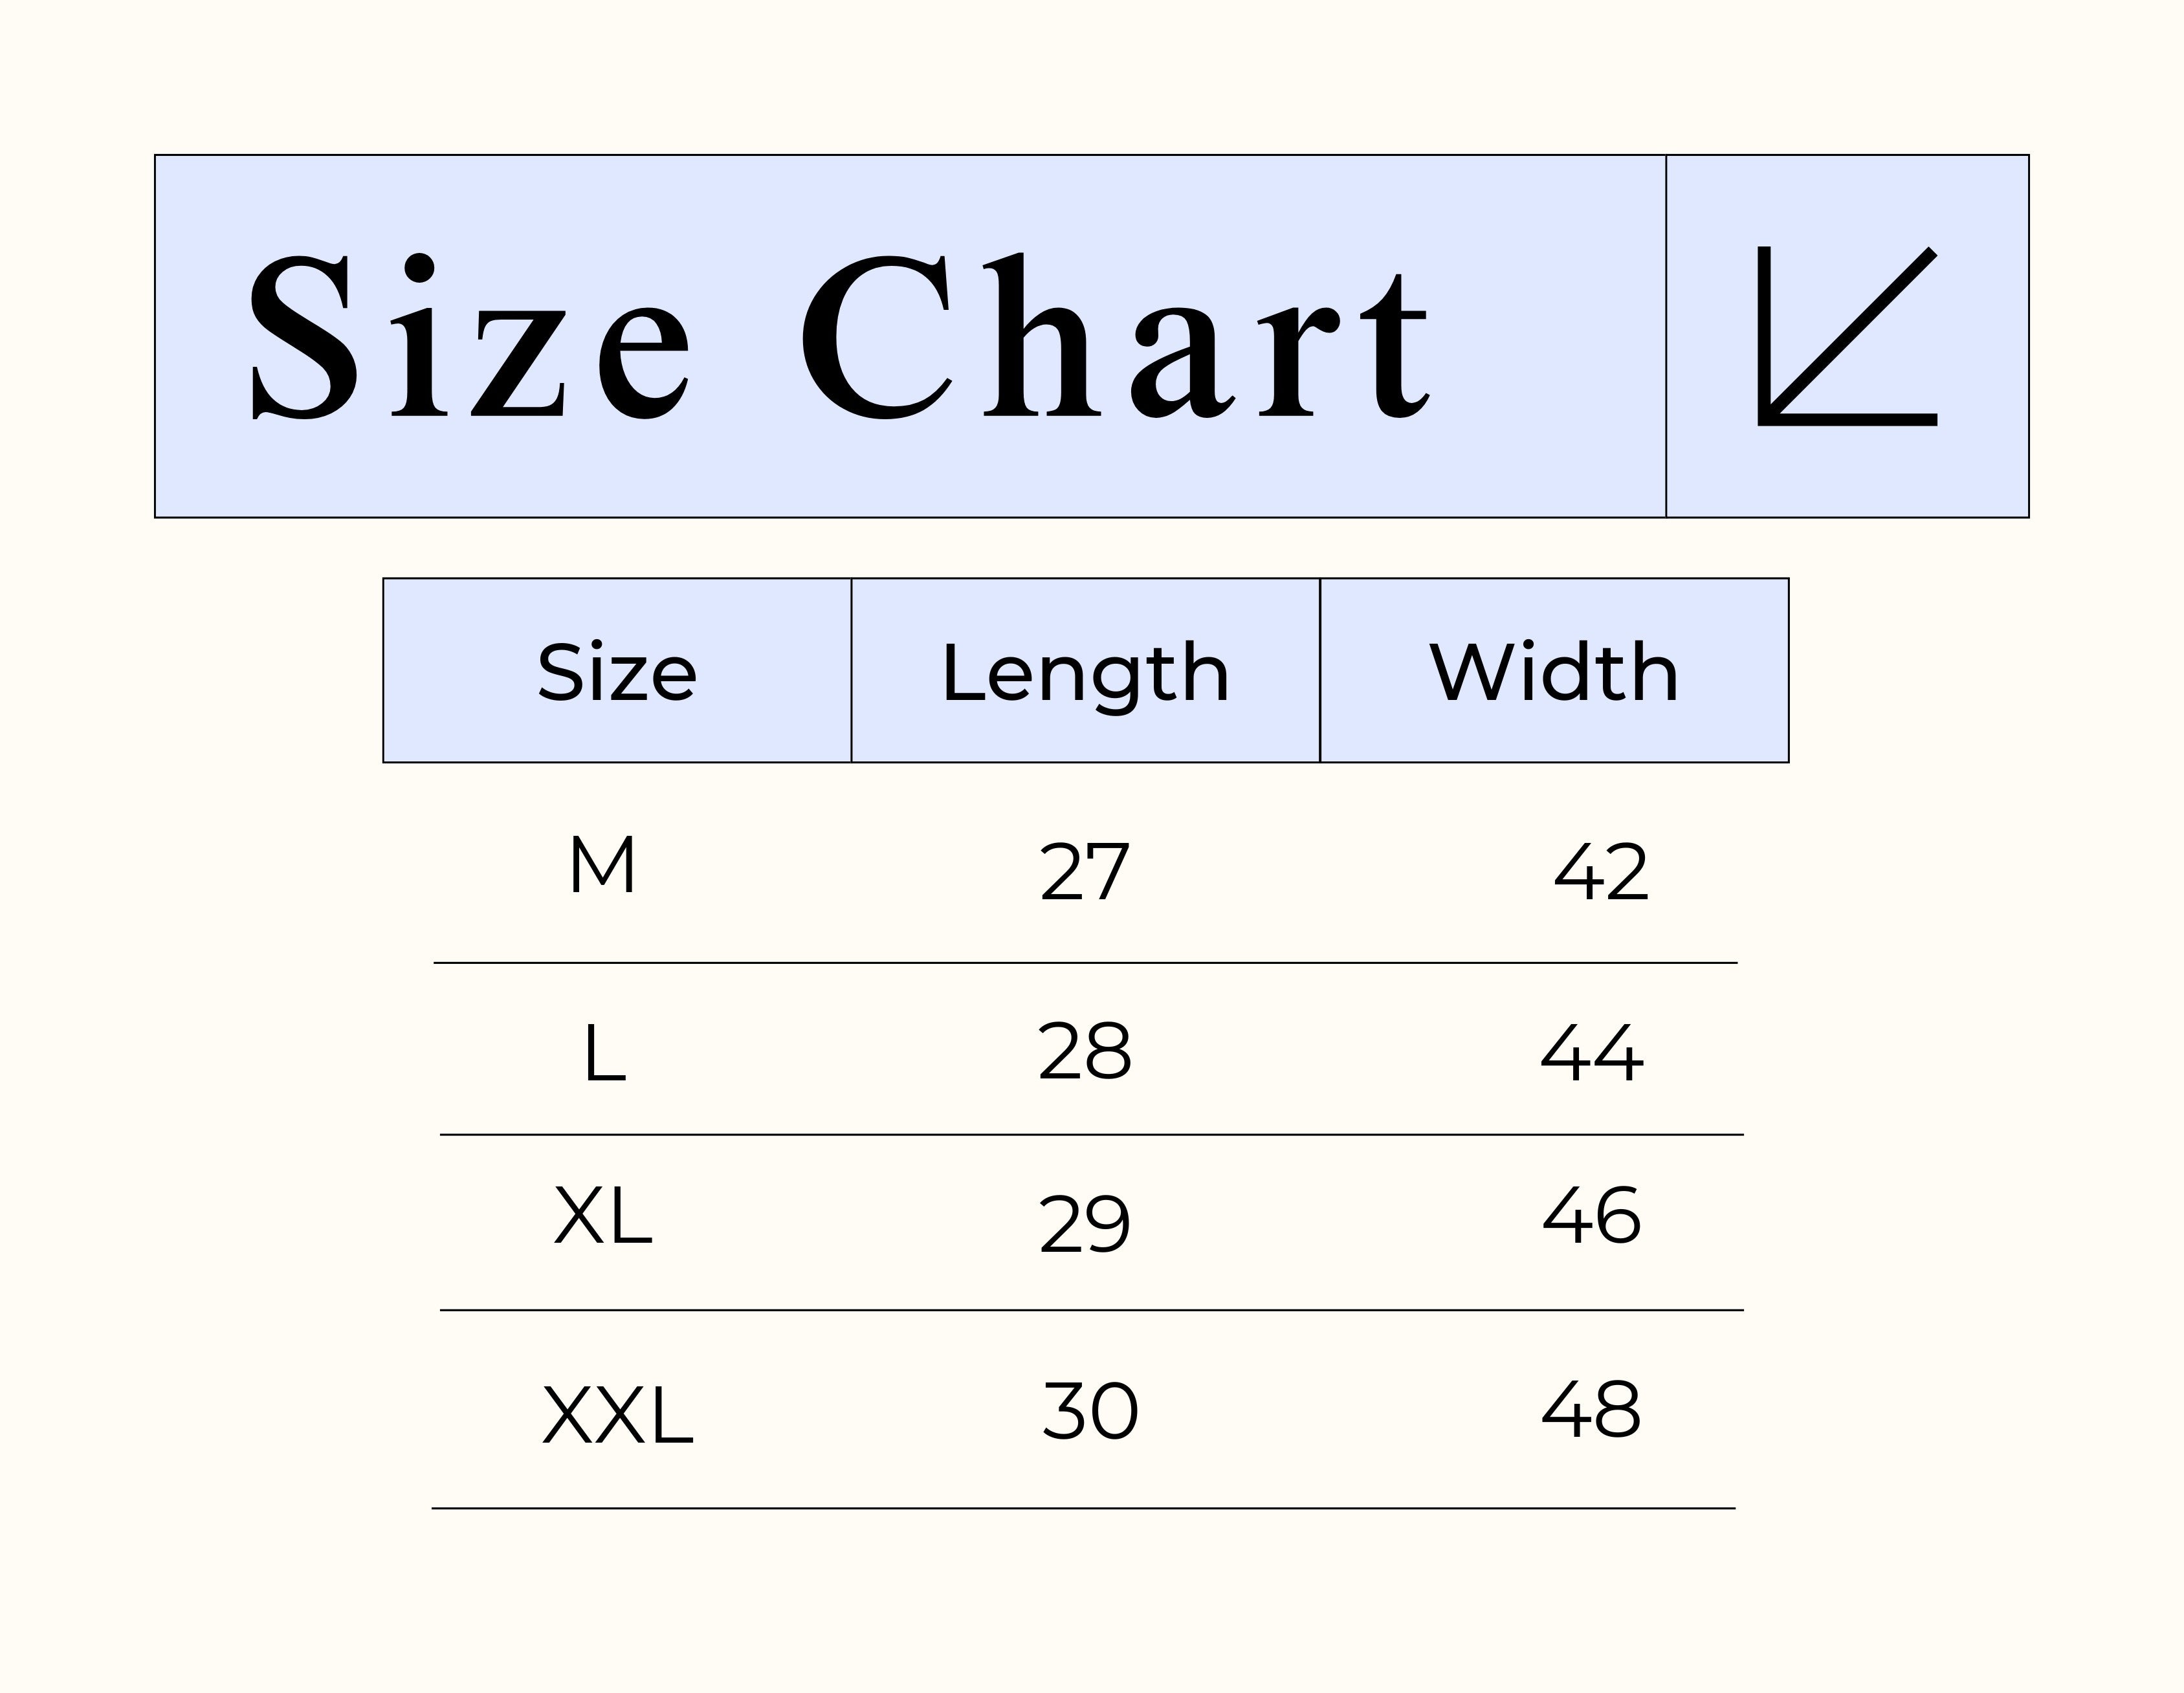Select the L size label
This screenshot has height=1693, width=2184.
click(604, 1054)
